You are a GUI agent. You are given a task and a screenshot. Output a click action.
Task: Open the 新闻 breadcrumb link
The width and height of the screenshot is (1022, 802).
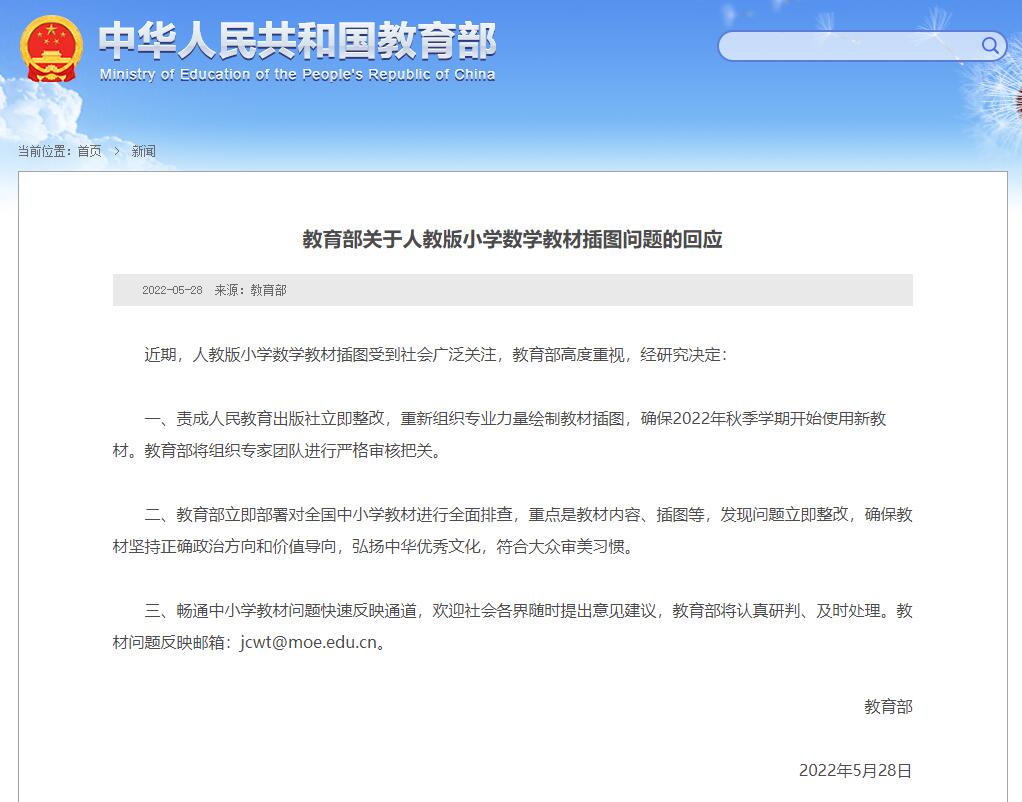tap(141, 151)
